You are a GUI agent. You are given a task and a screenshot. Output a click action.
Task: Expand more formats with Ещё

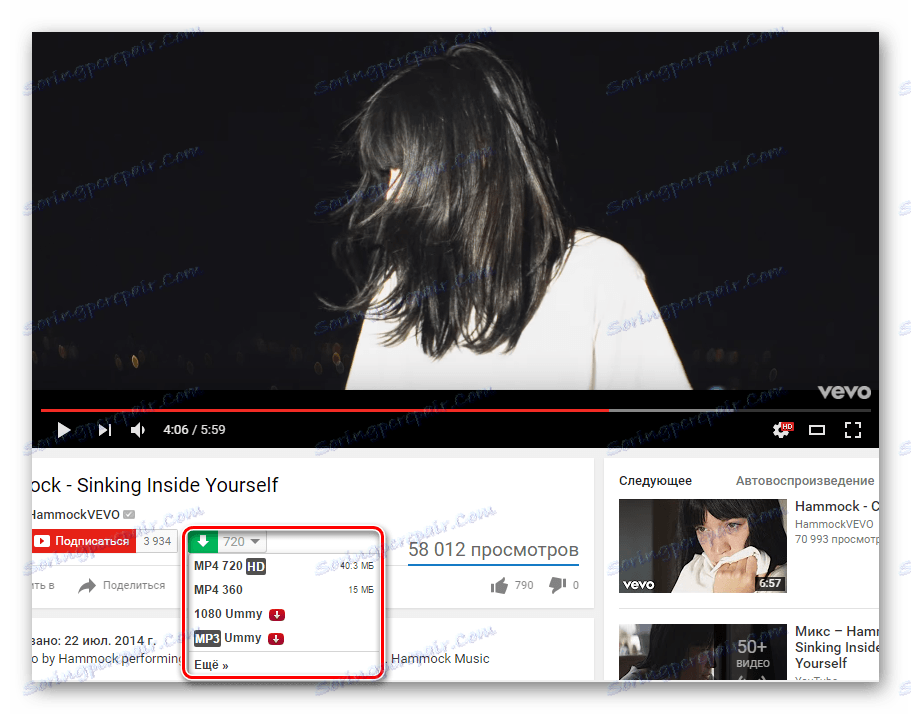(211, 665)
